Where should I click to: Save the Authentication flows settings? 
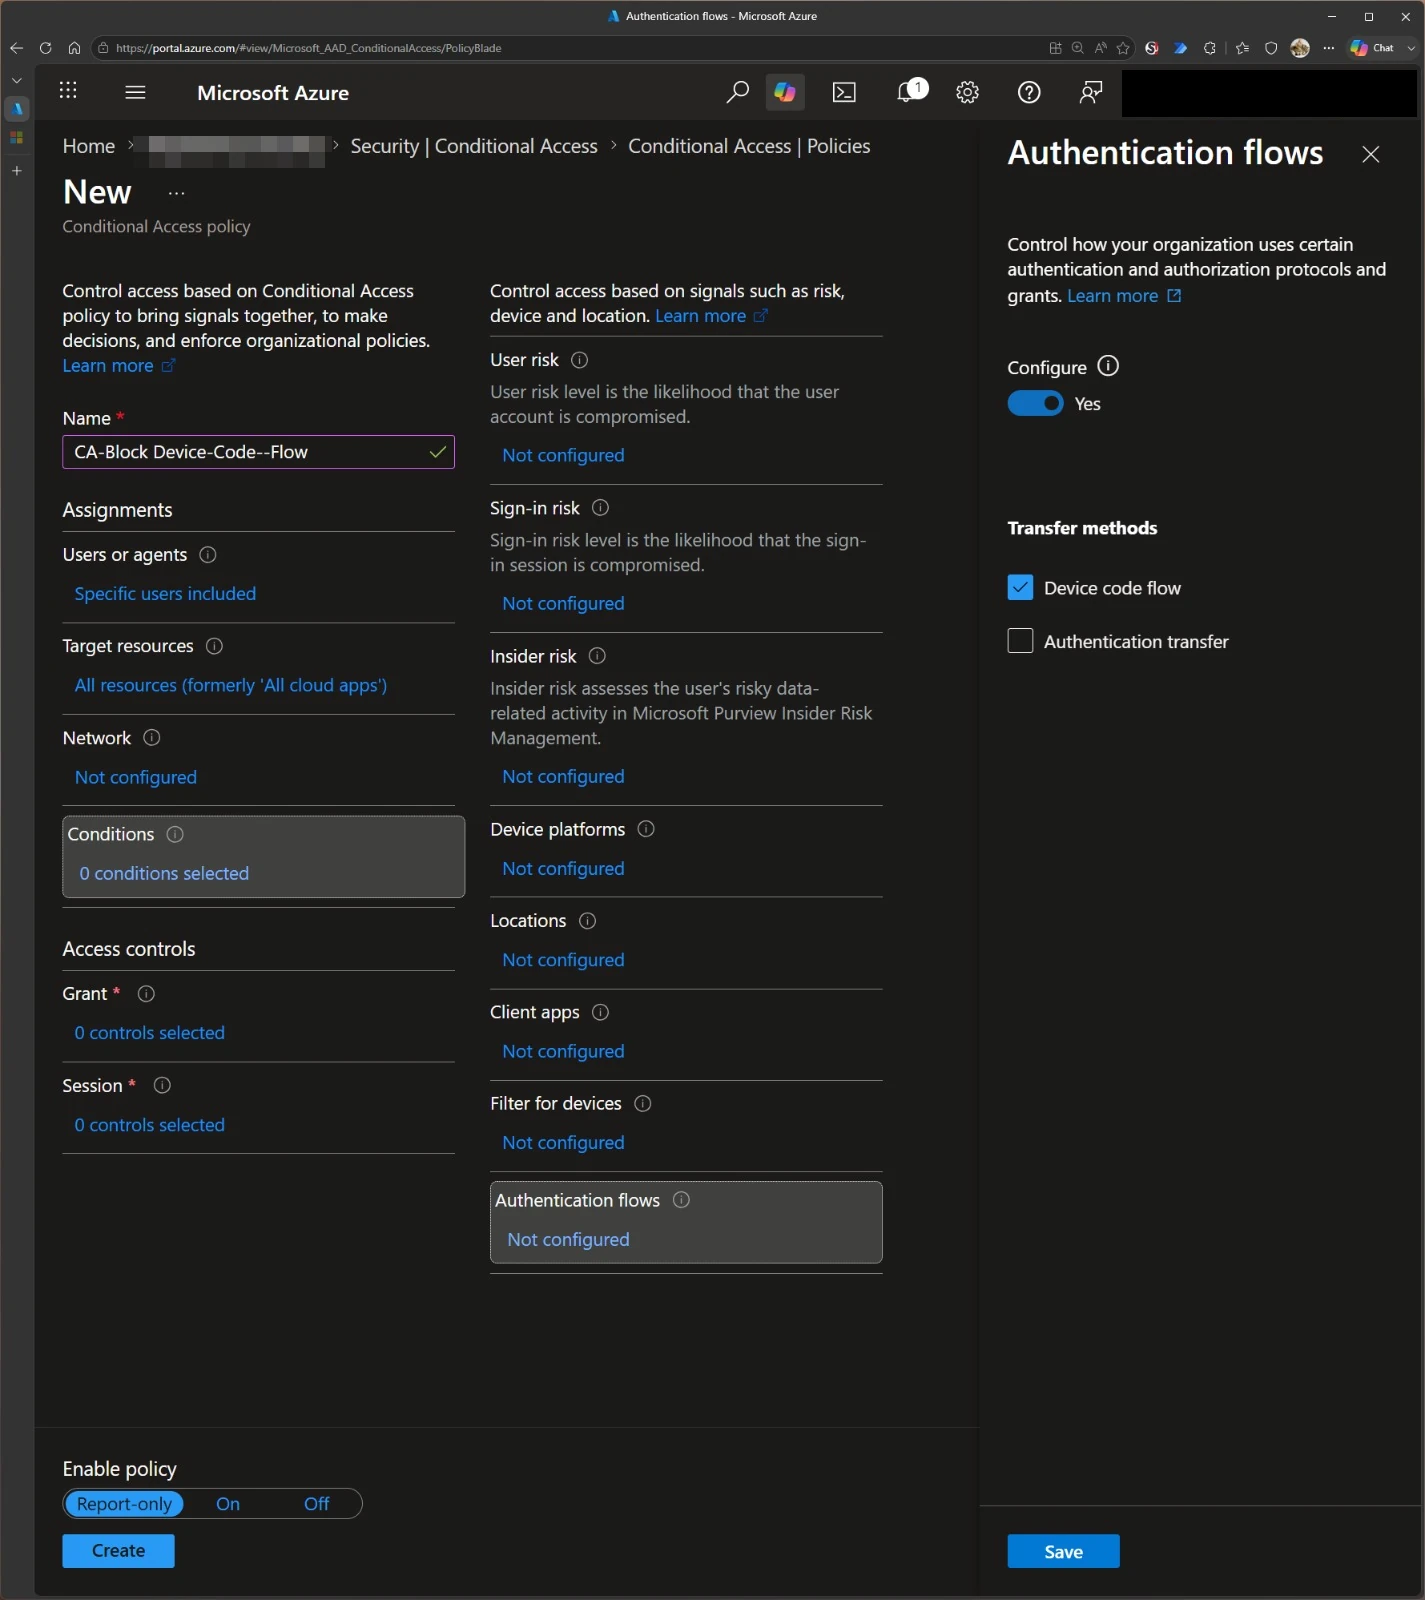coord(1063,1552)
